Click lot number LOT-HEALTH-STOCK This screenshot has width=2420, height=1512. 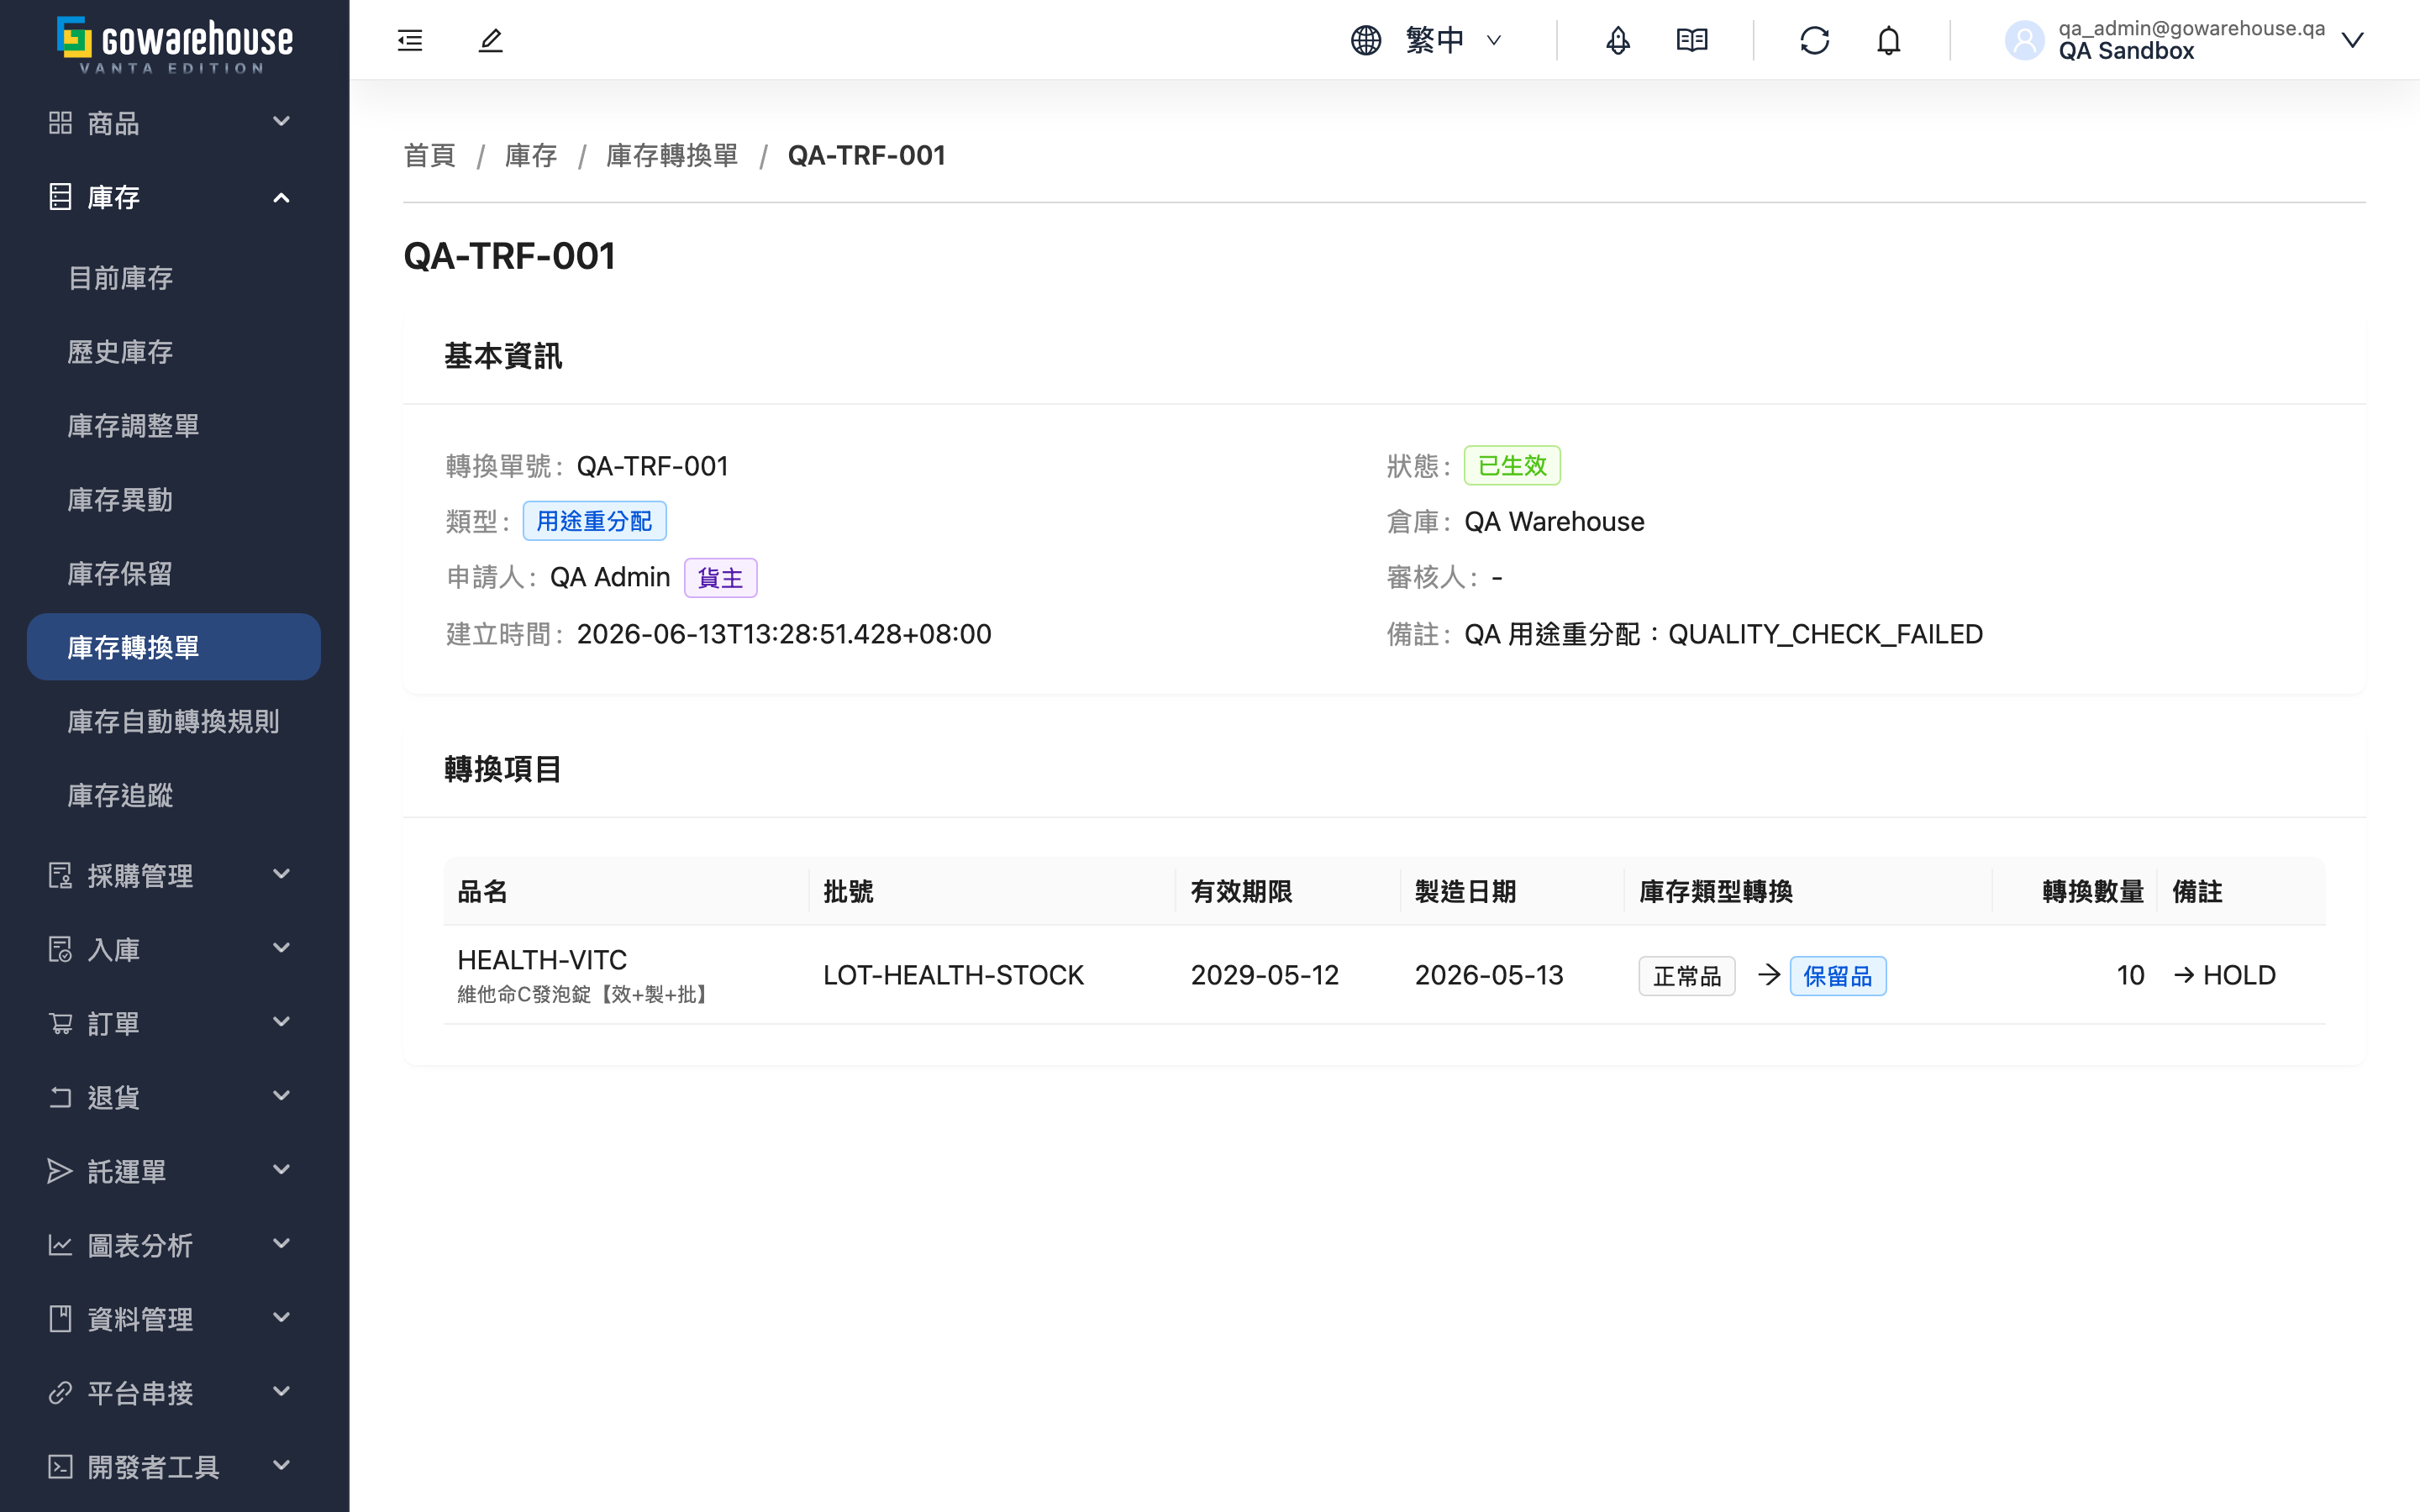point(953,975)
